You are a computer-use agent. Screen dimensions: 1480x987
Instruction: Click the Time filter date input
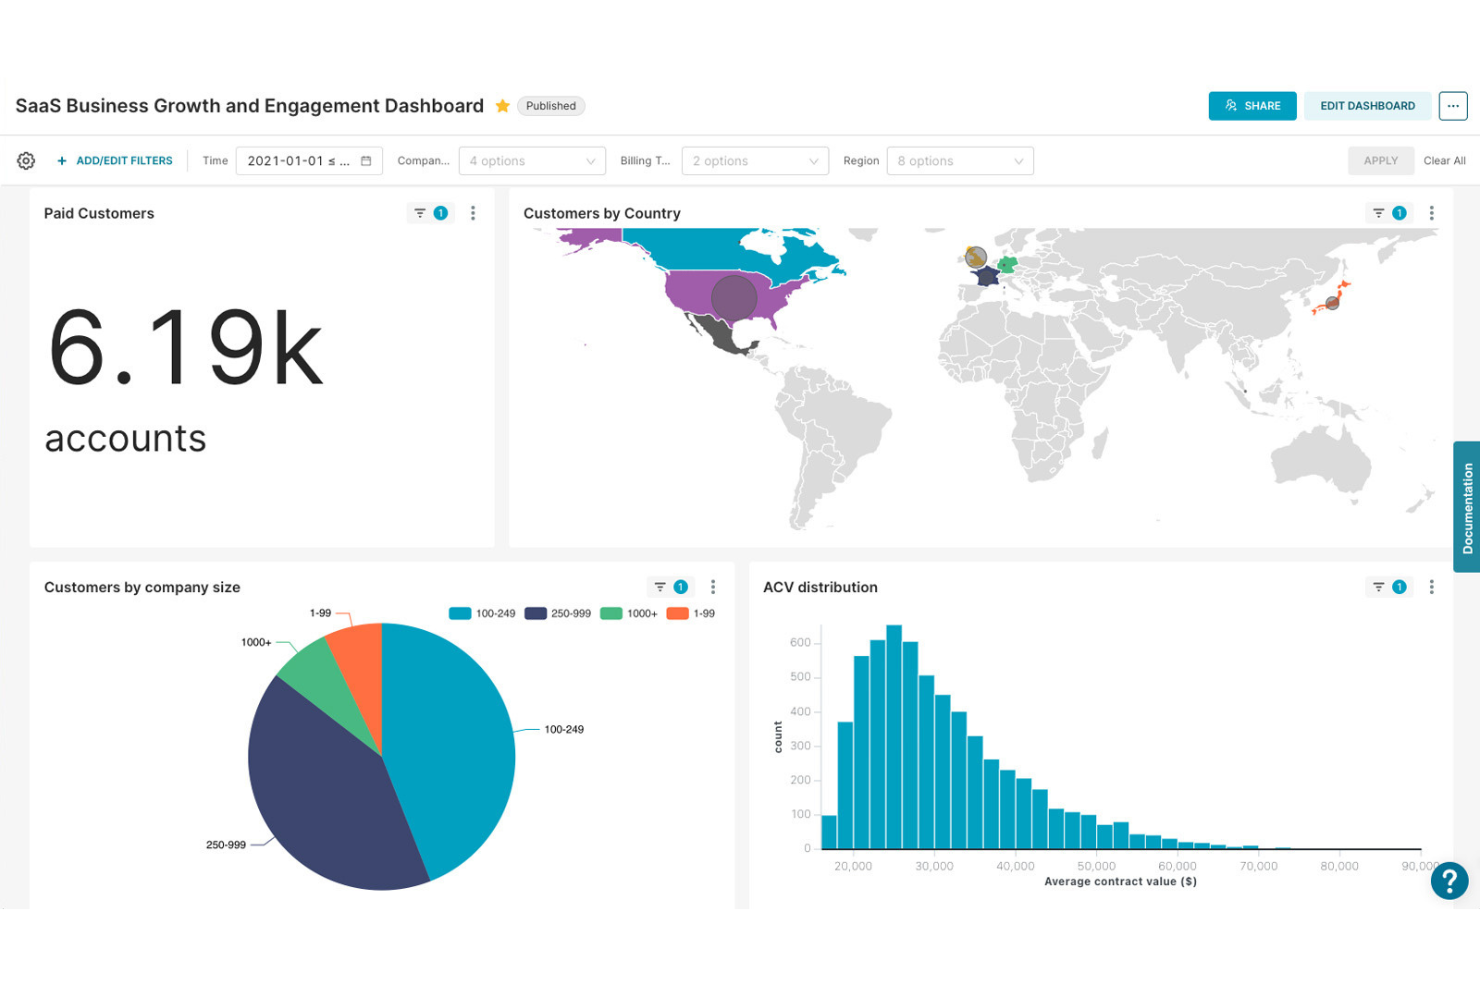click(x=300, y=160)
